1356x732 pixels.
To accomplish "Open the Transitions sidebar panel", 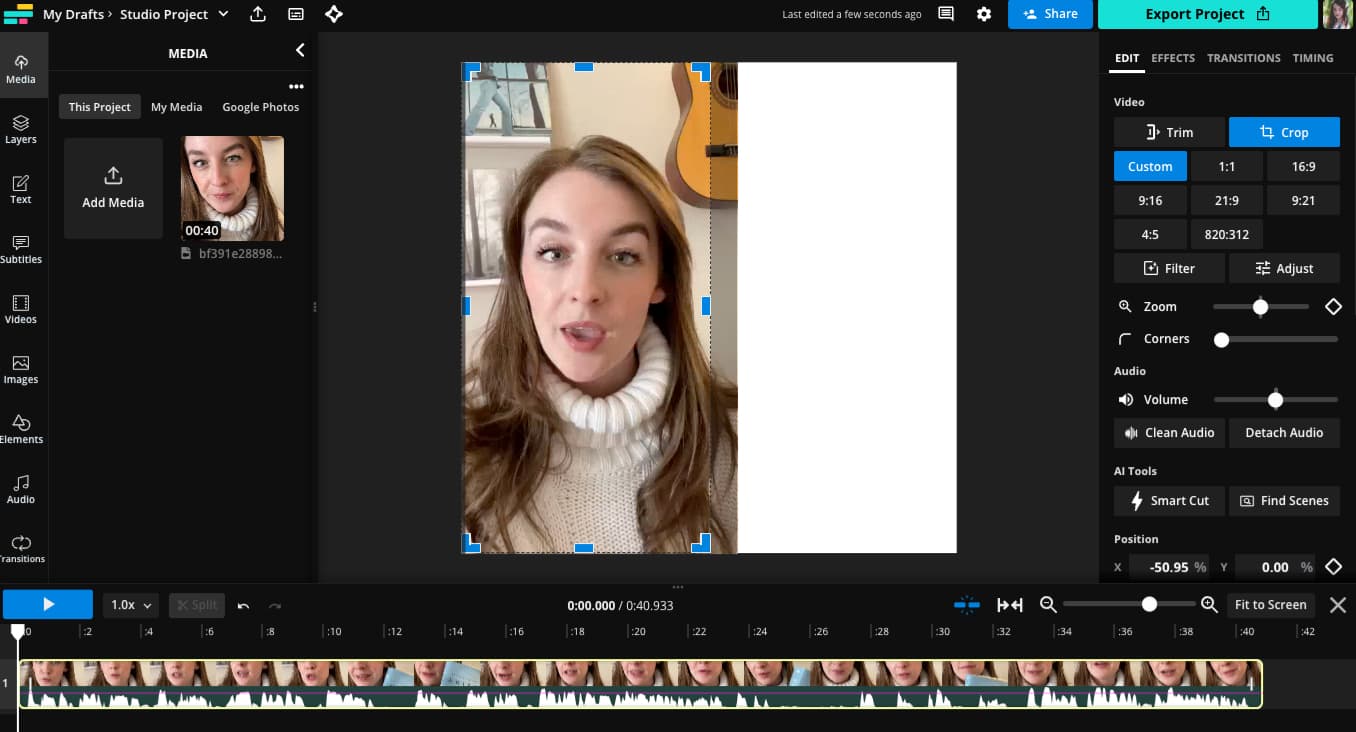I will pyautogui.click(x=21, y=549).
